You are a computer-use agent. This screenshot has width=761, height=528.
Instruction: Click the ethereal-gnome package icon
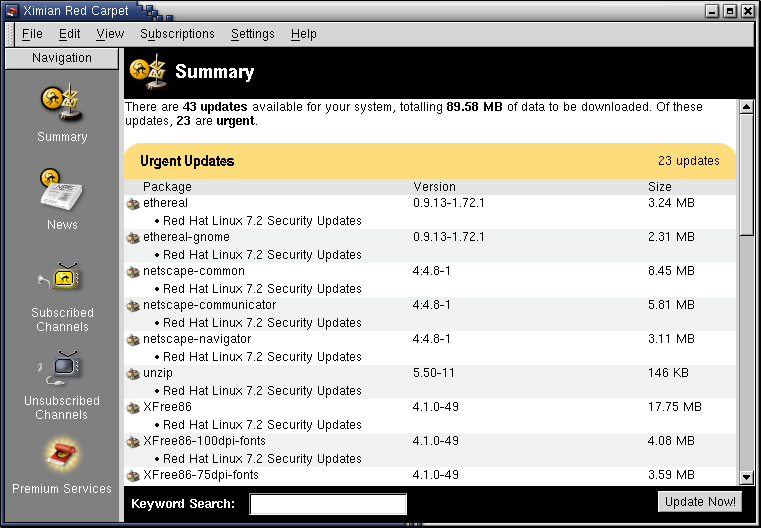coord(132,238)
